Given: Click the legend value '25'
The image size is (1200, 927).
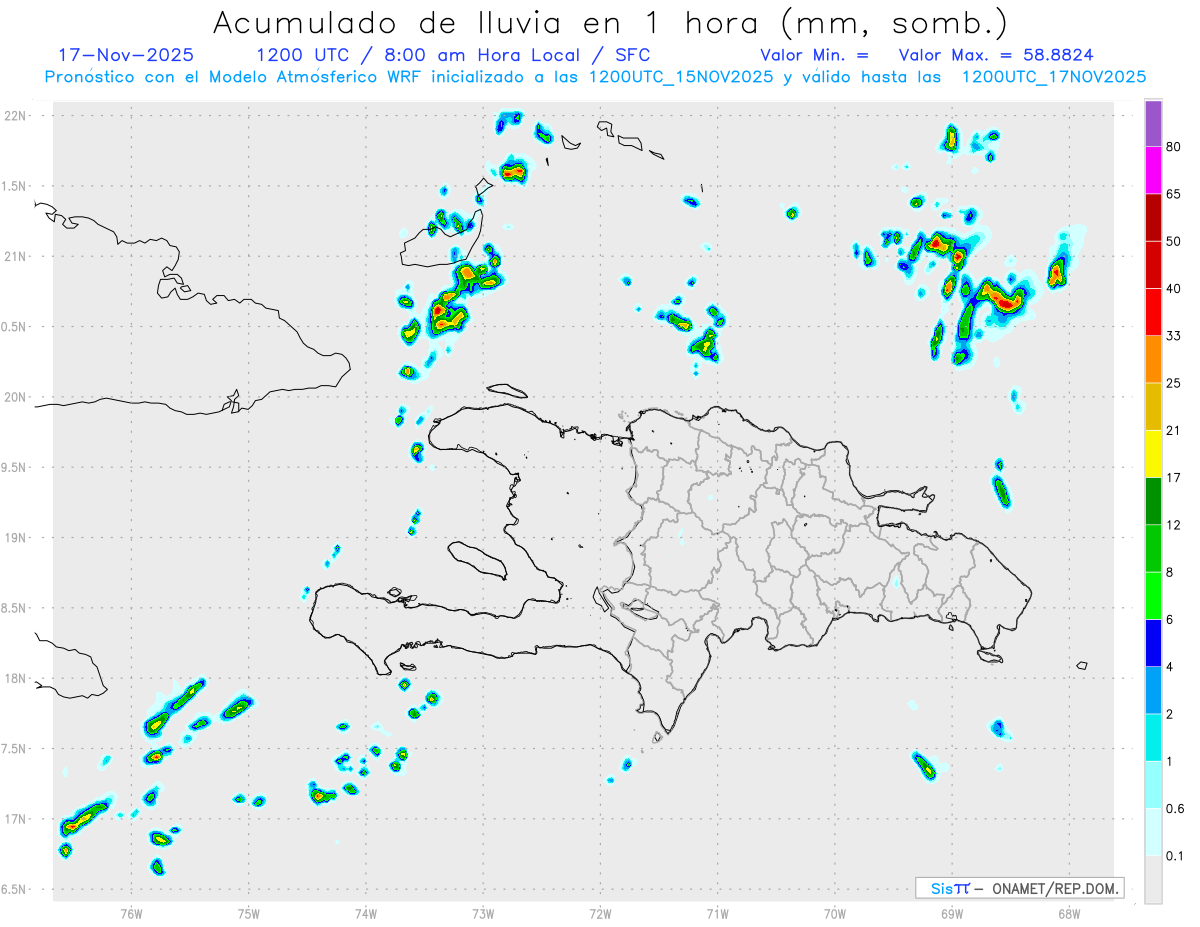Looking at the screenshot, I should click(1174, 383).
